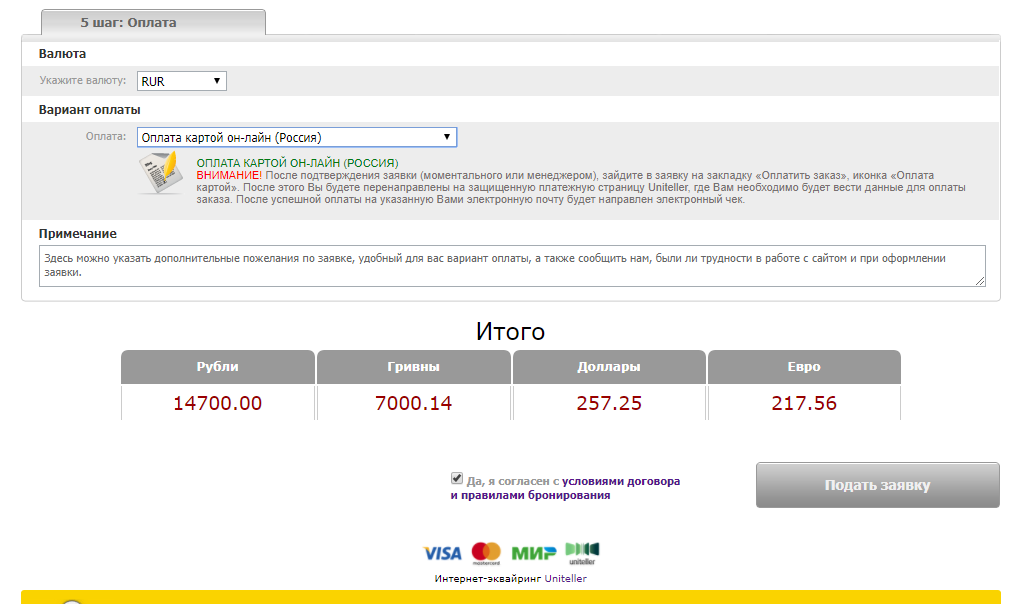1023x604 pixels.
Task: Click the document note icon beside payment info
Action: click(x=160, y=172)
